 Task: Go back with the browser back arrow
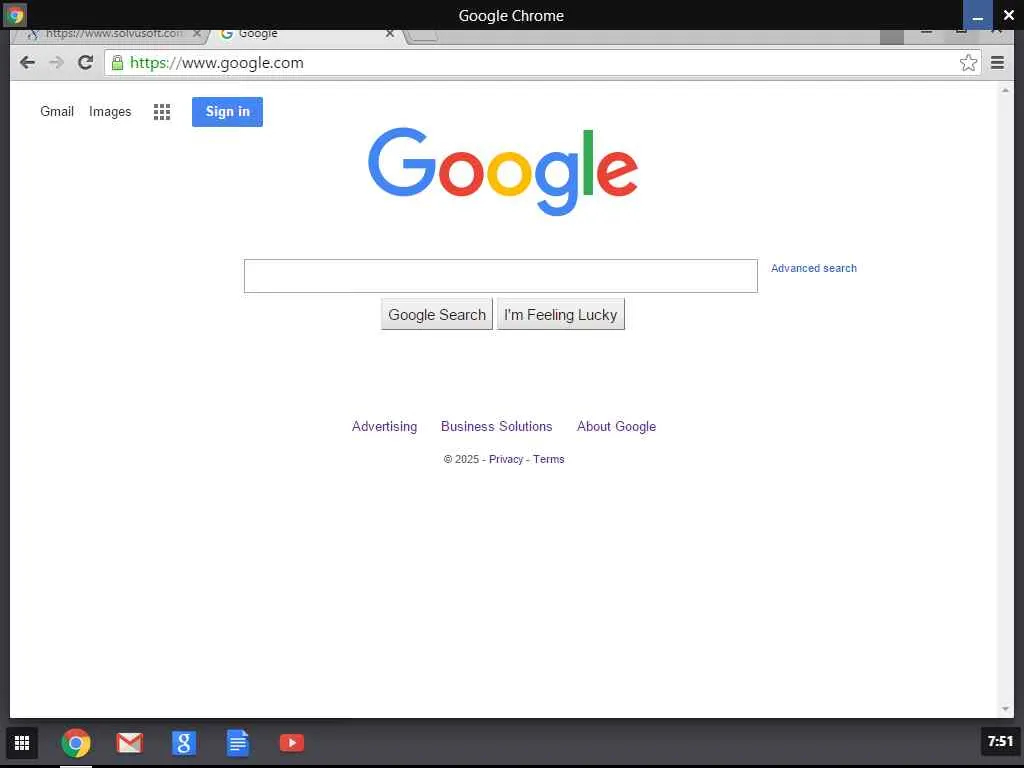(x=27, y=63)
